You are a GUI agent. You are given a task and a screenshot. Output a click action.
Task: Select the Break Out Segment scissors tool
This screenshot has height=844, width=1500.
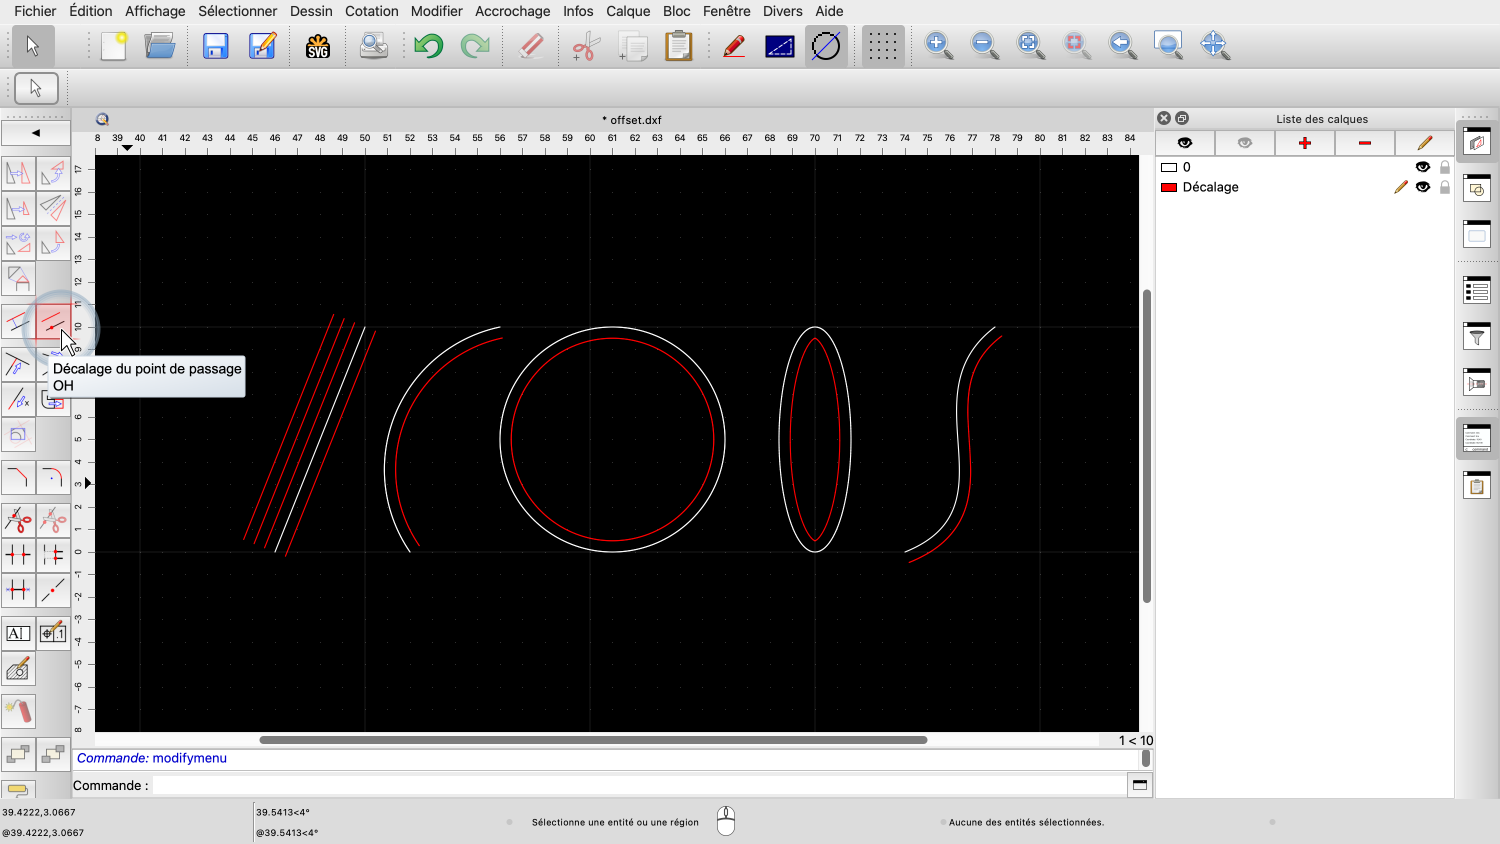(18, 520)
